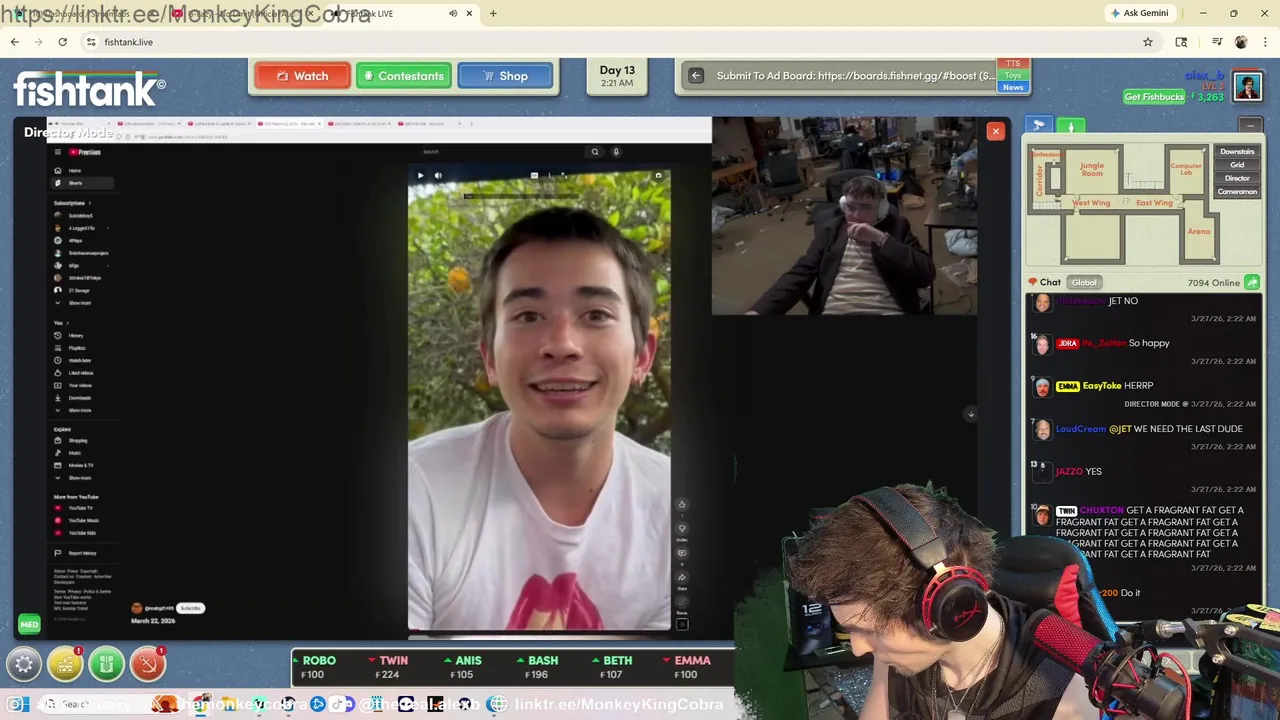1280x720 pixels.
Task: Click the EasyToke chat username
Action: point(1102,386)
